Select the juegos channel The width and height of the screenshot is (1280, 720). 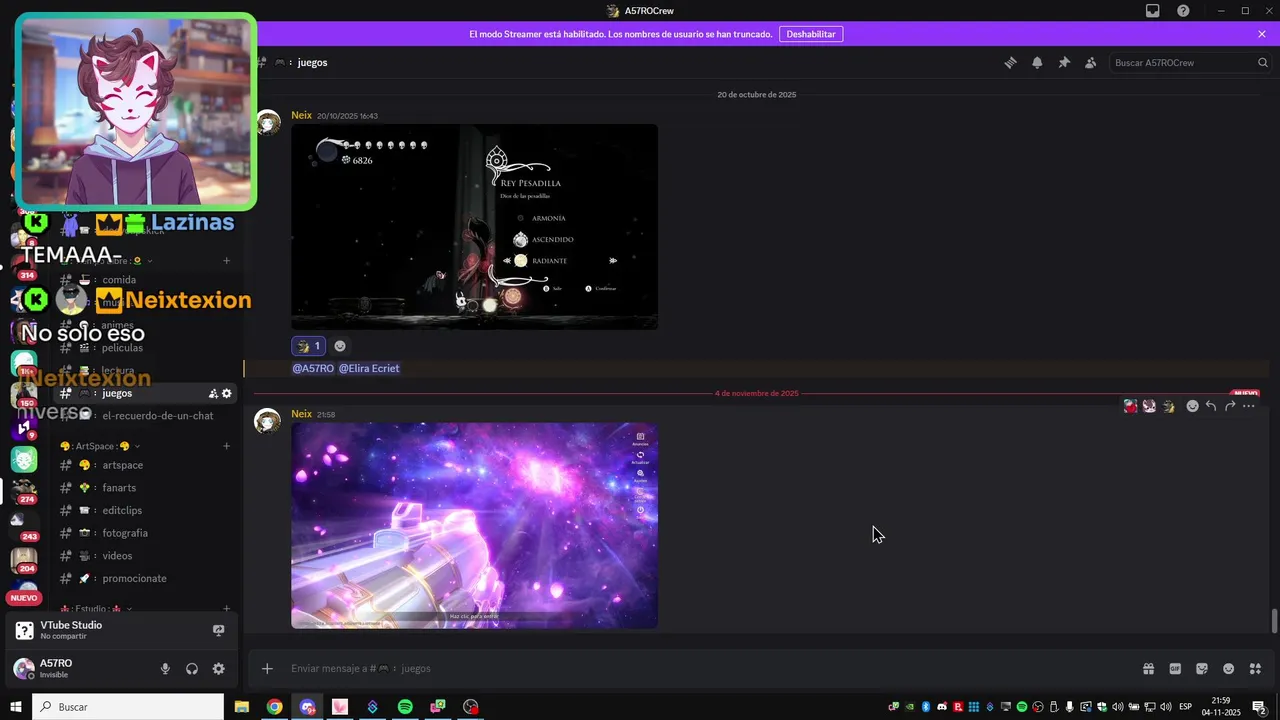click(x=146, y=393)
